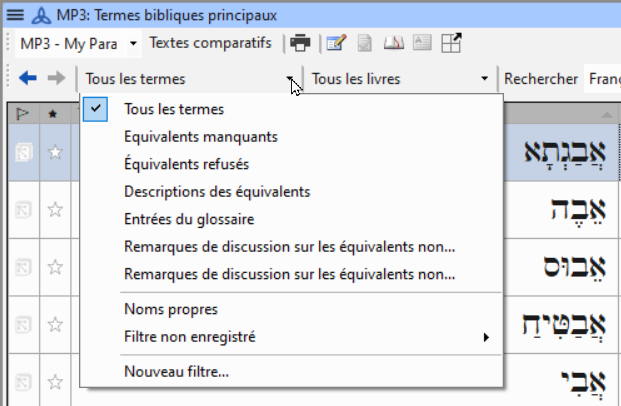Click the blue back arrow
The image size is (621, 406).
[x=28, y=78]
